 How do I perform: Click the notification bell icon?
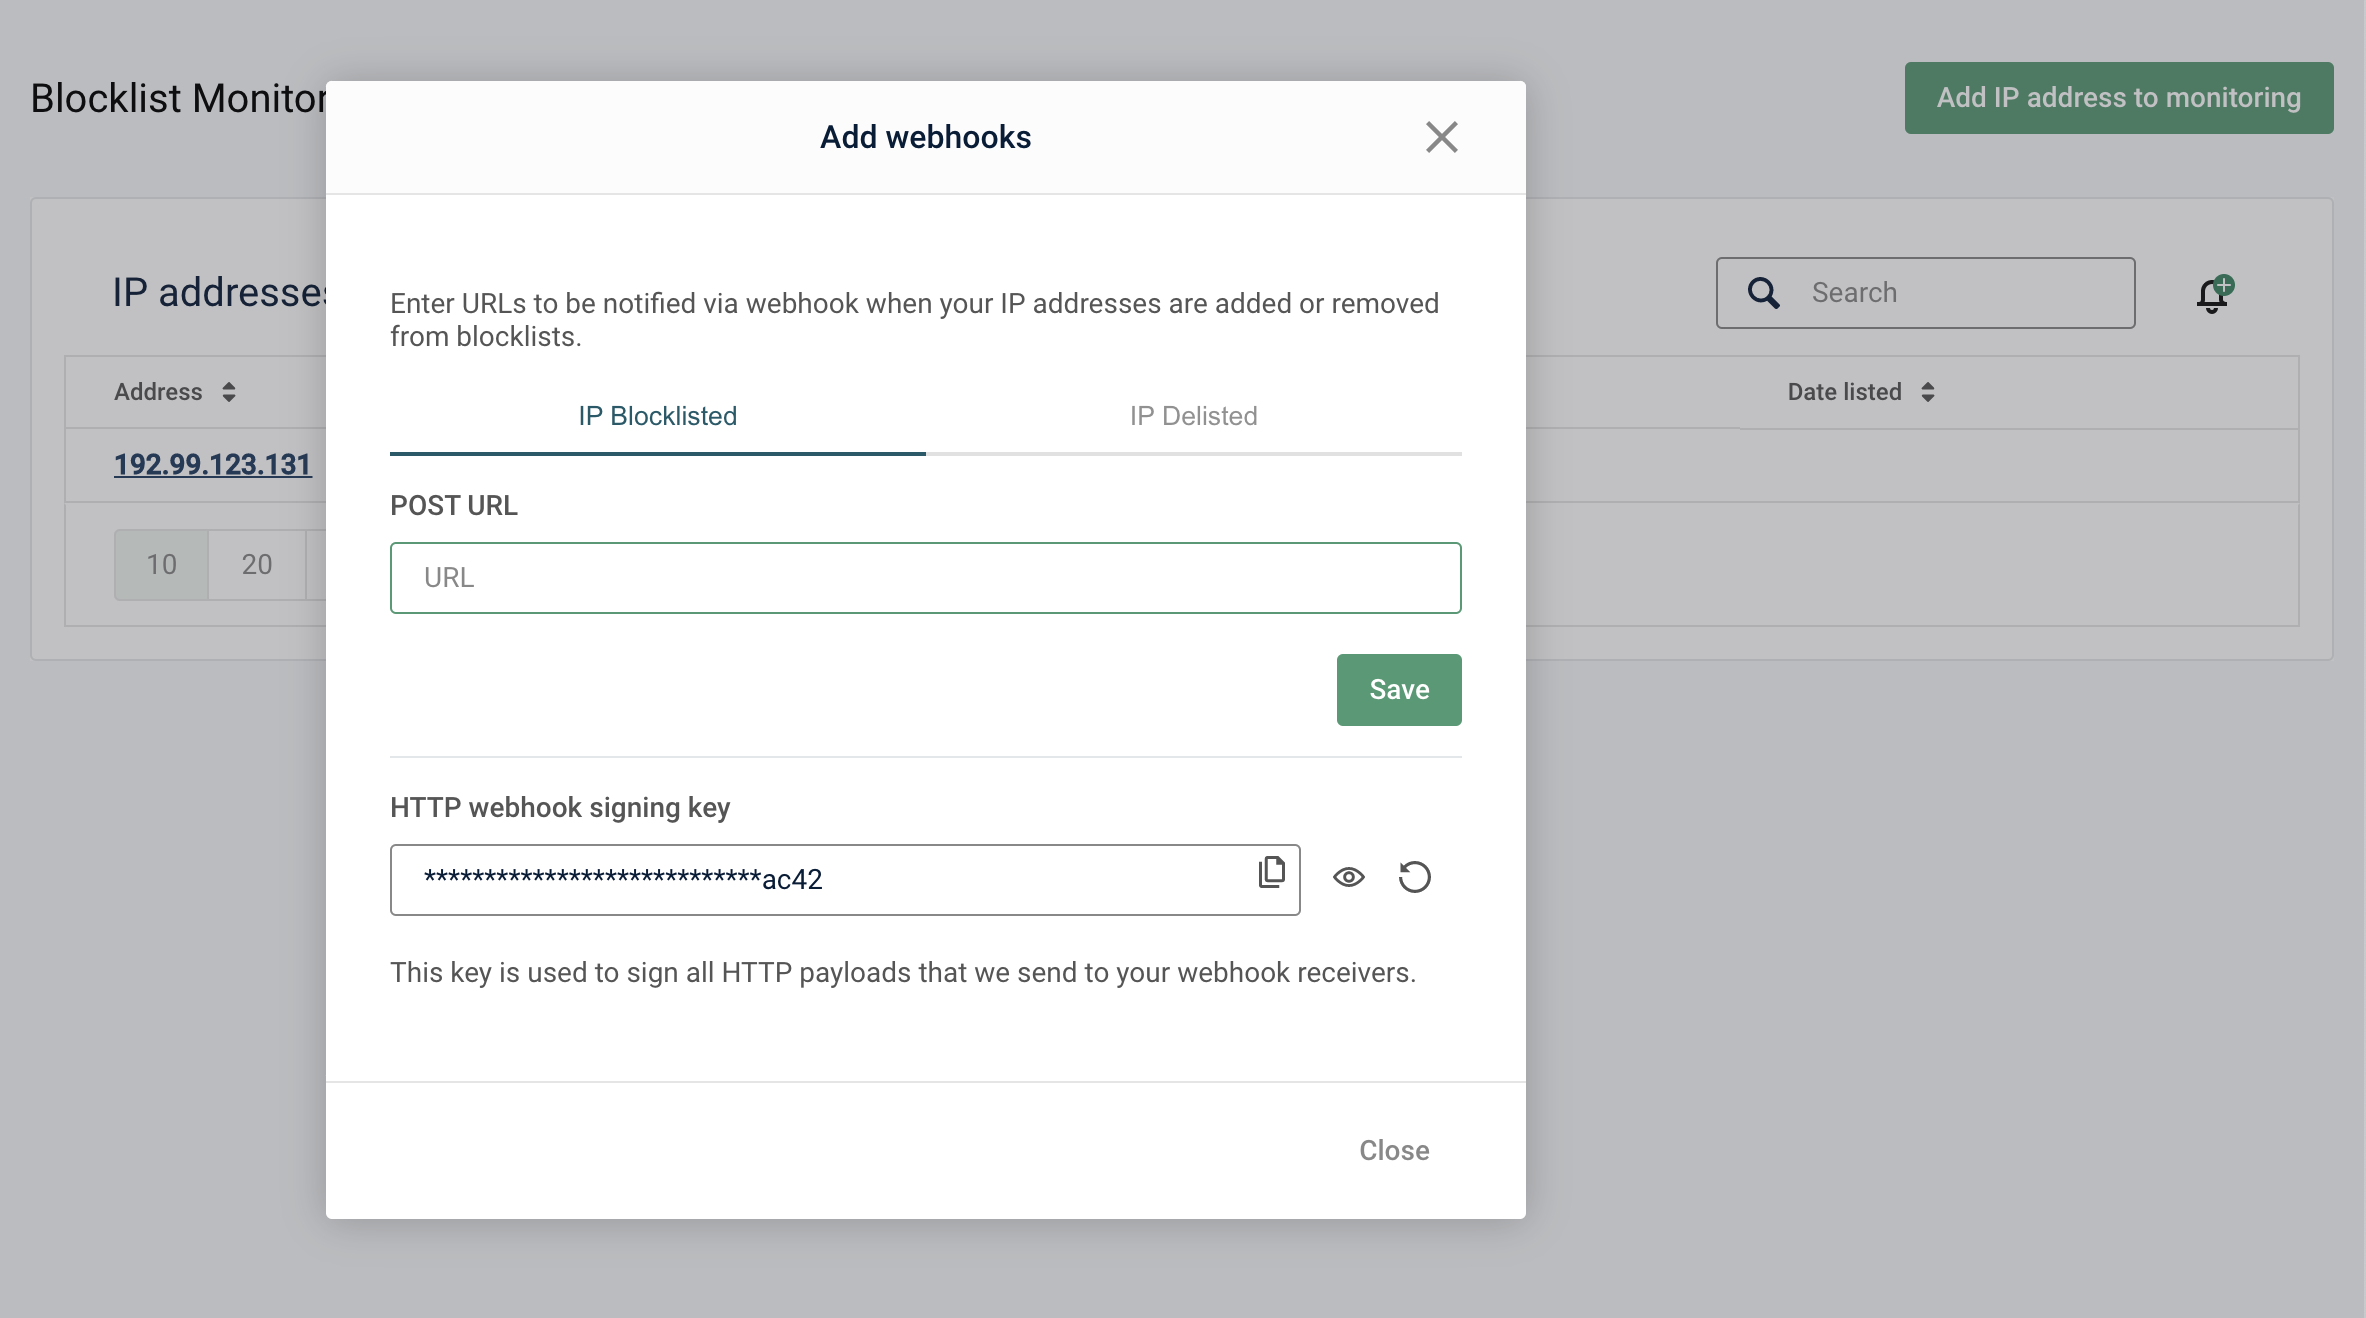click(2213, 295)
